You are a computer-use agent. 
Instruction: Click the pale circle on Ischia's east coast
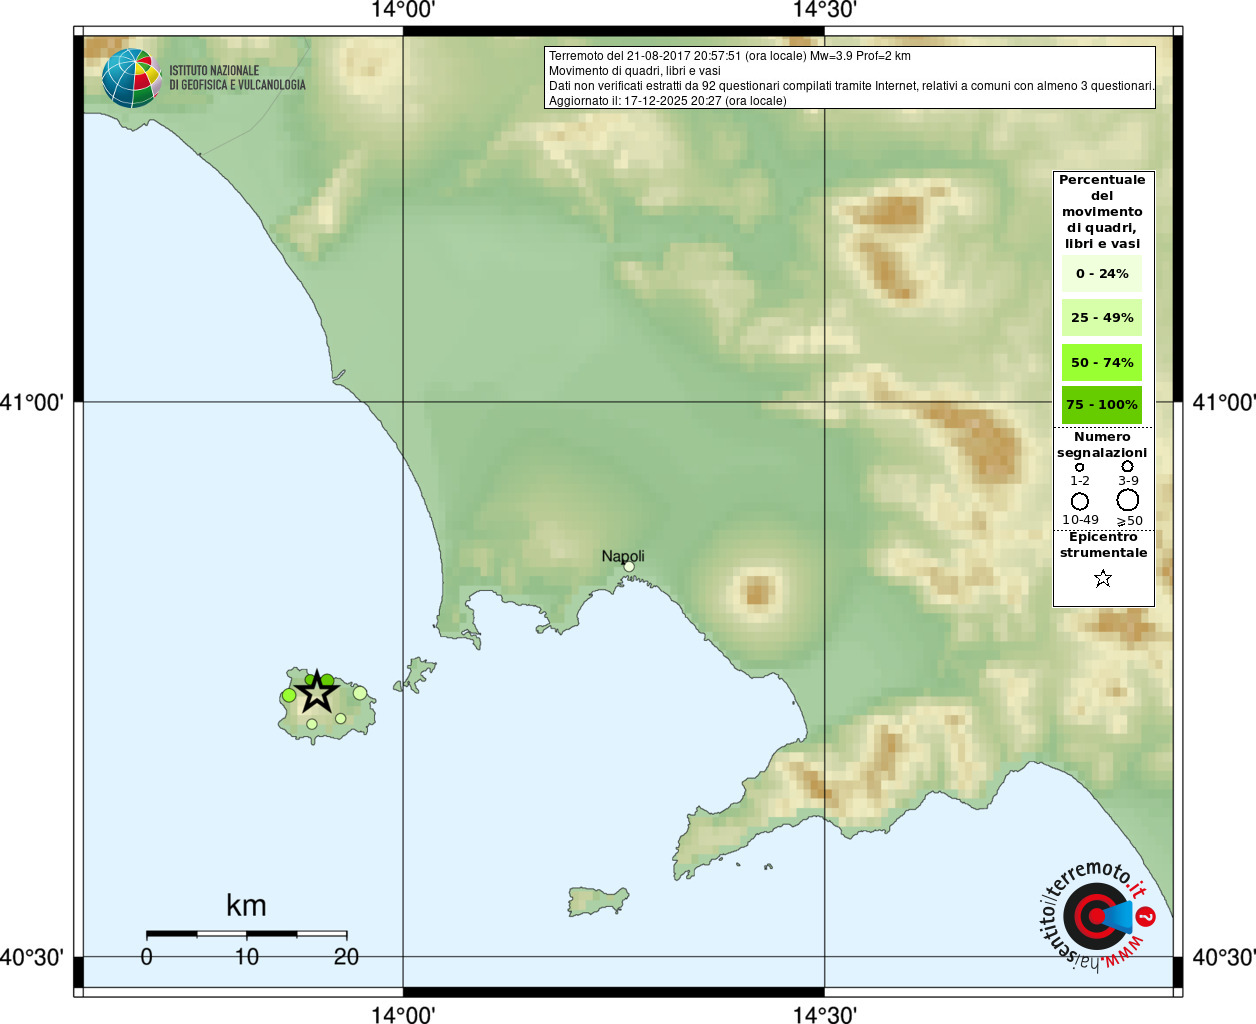(x=360, y=692)
